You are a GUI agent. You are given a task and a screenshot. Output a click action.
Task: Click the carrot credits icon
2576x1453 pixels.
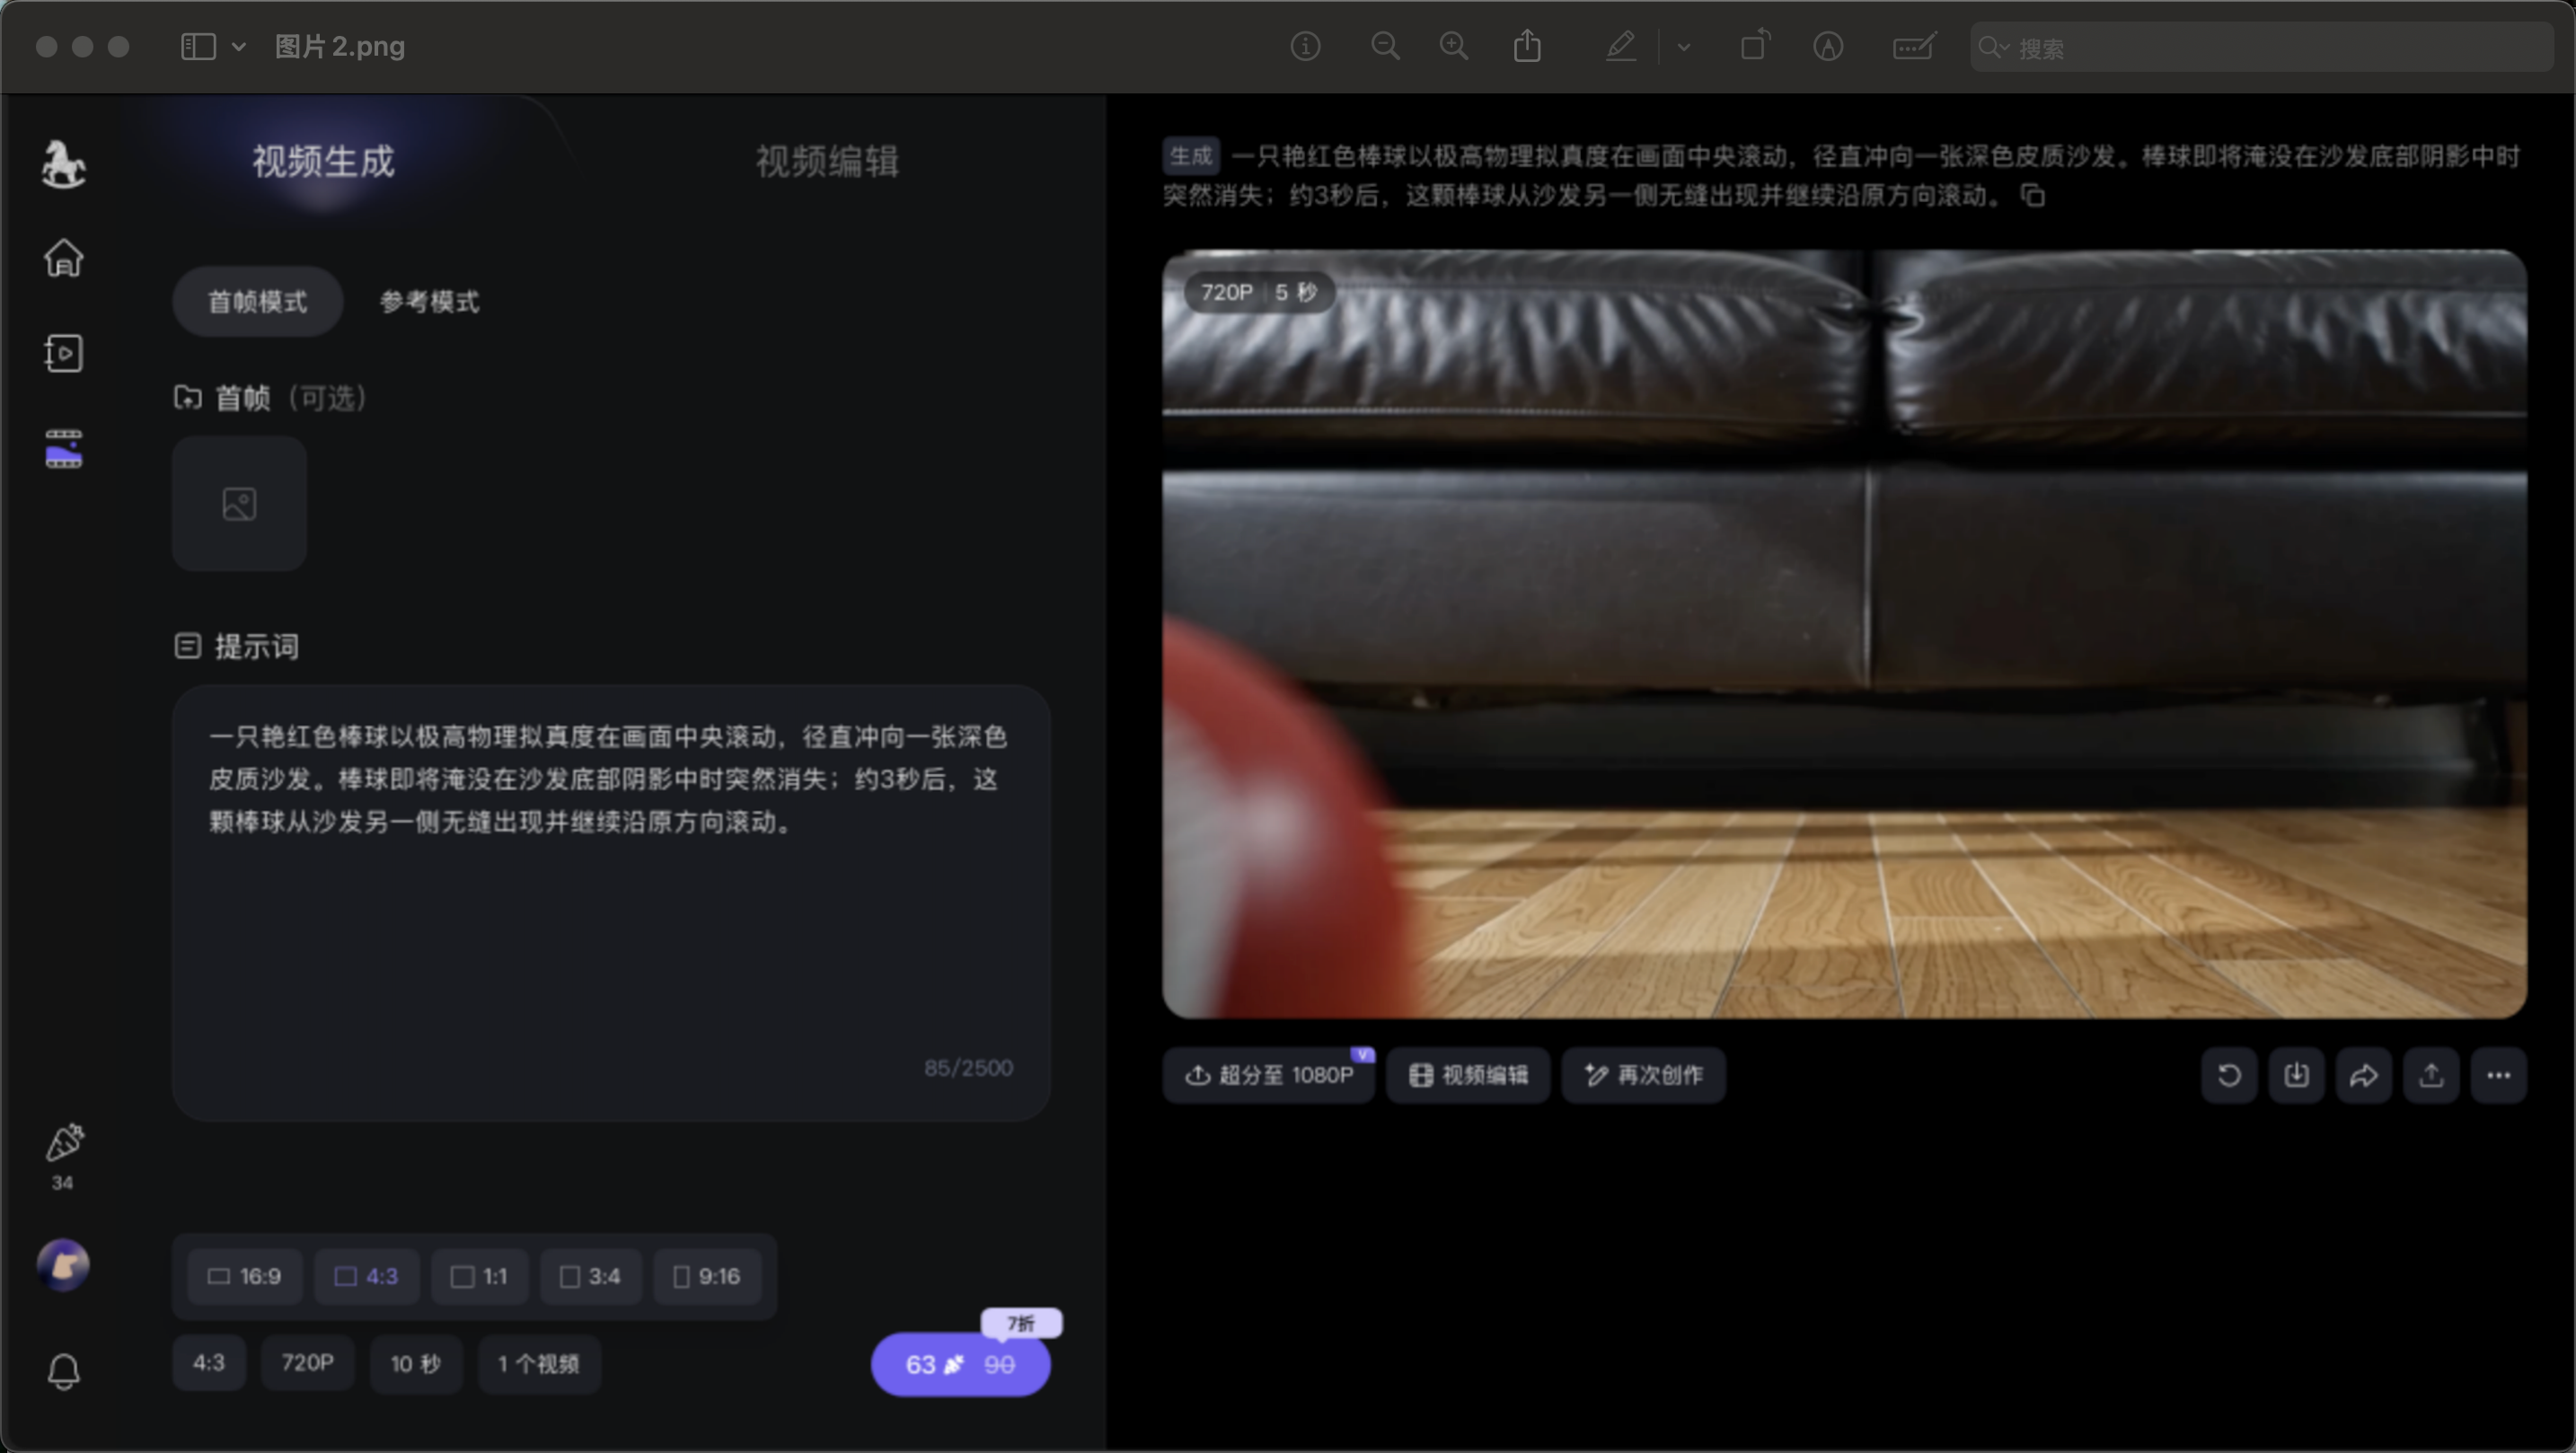point(63,1143)
